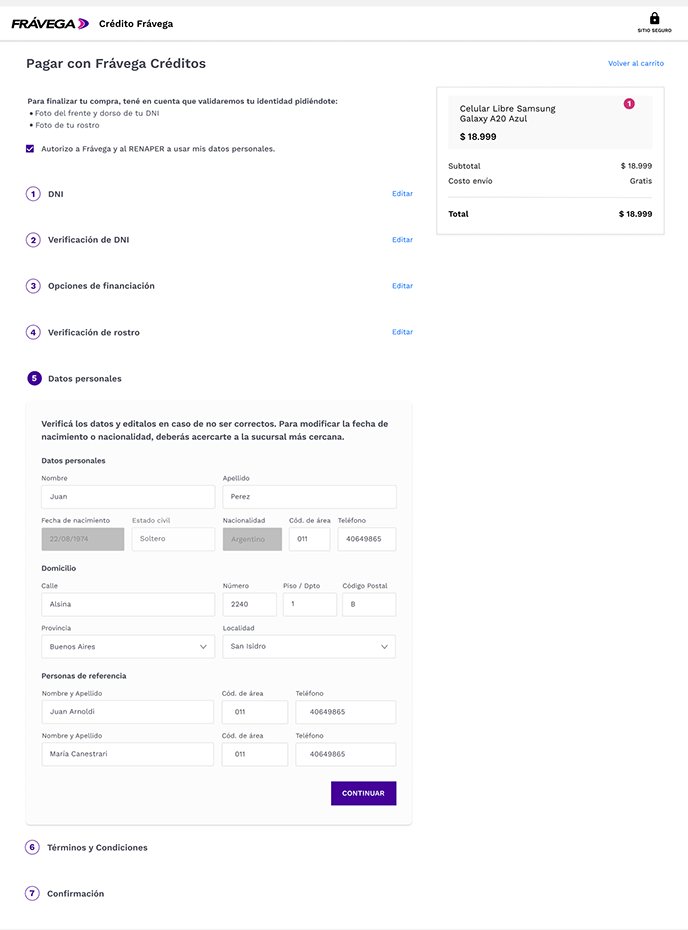Click step 1 circle next to DNI

(33, 194)
